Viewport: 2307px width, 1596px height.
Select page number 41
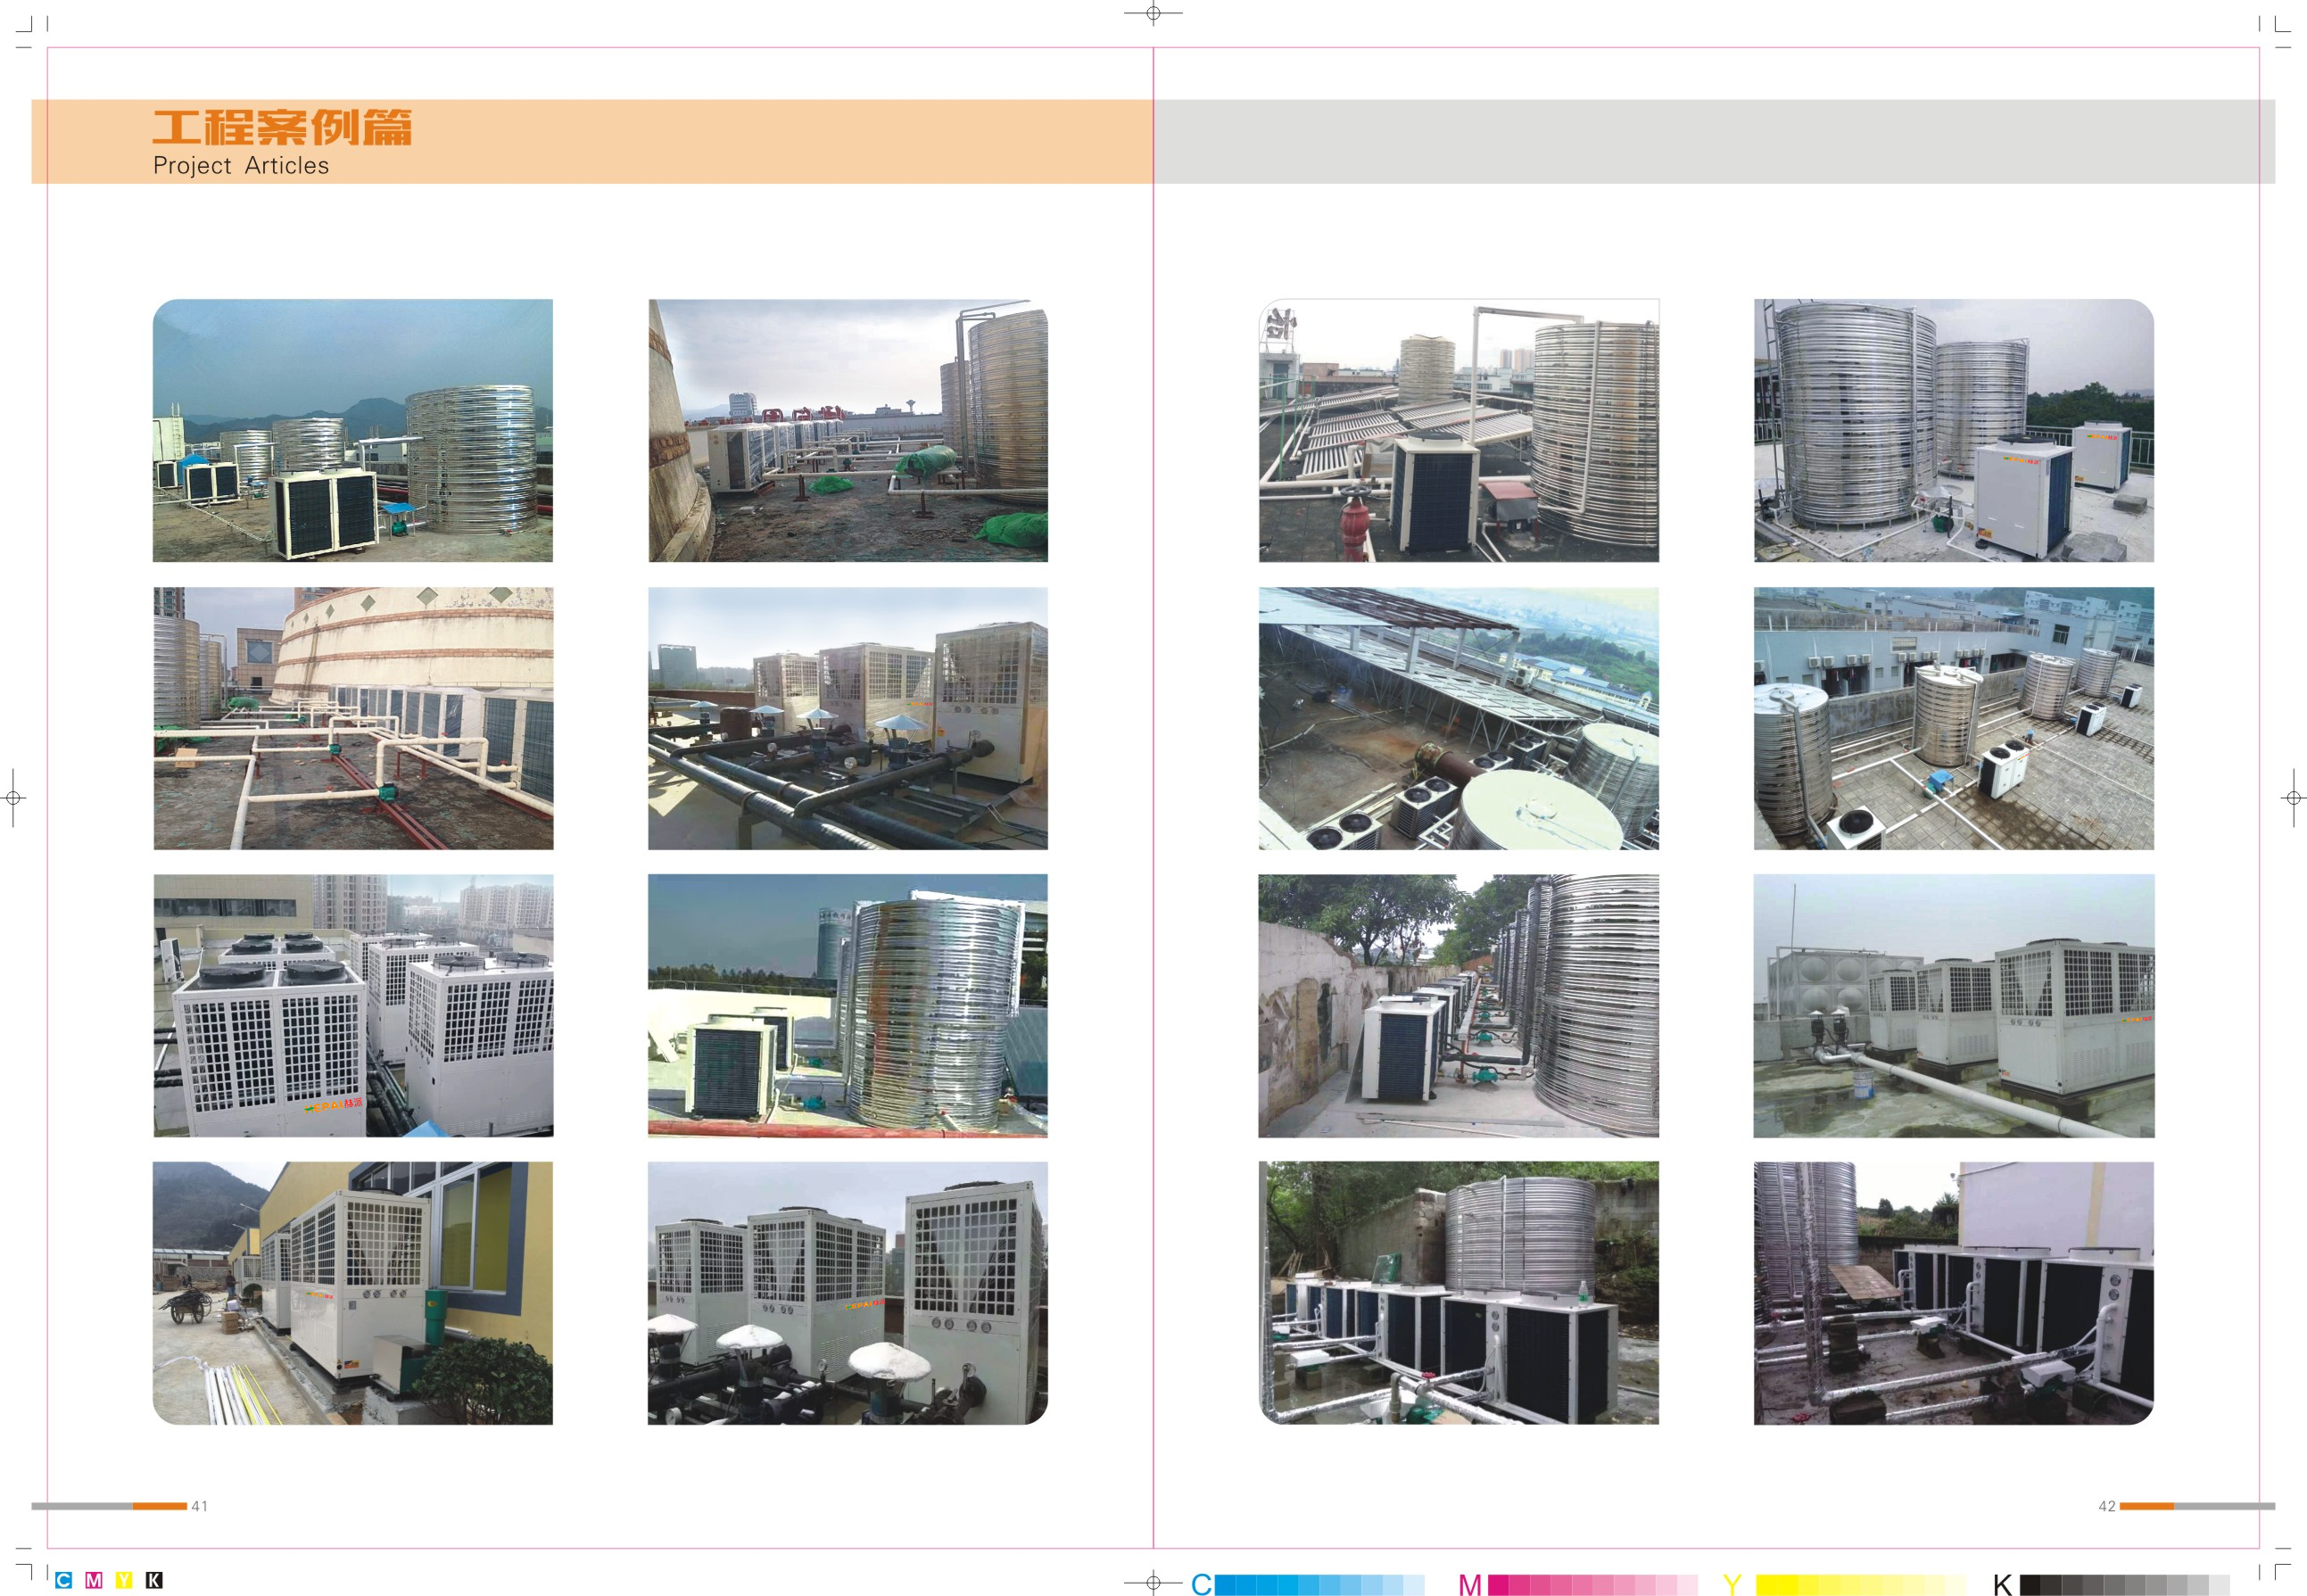[x=200, y=1506]
